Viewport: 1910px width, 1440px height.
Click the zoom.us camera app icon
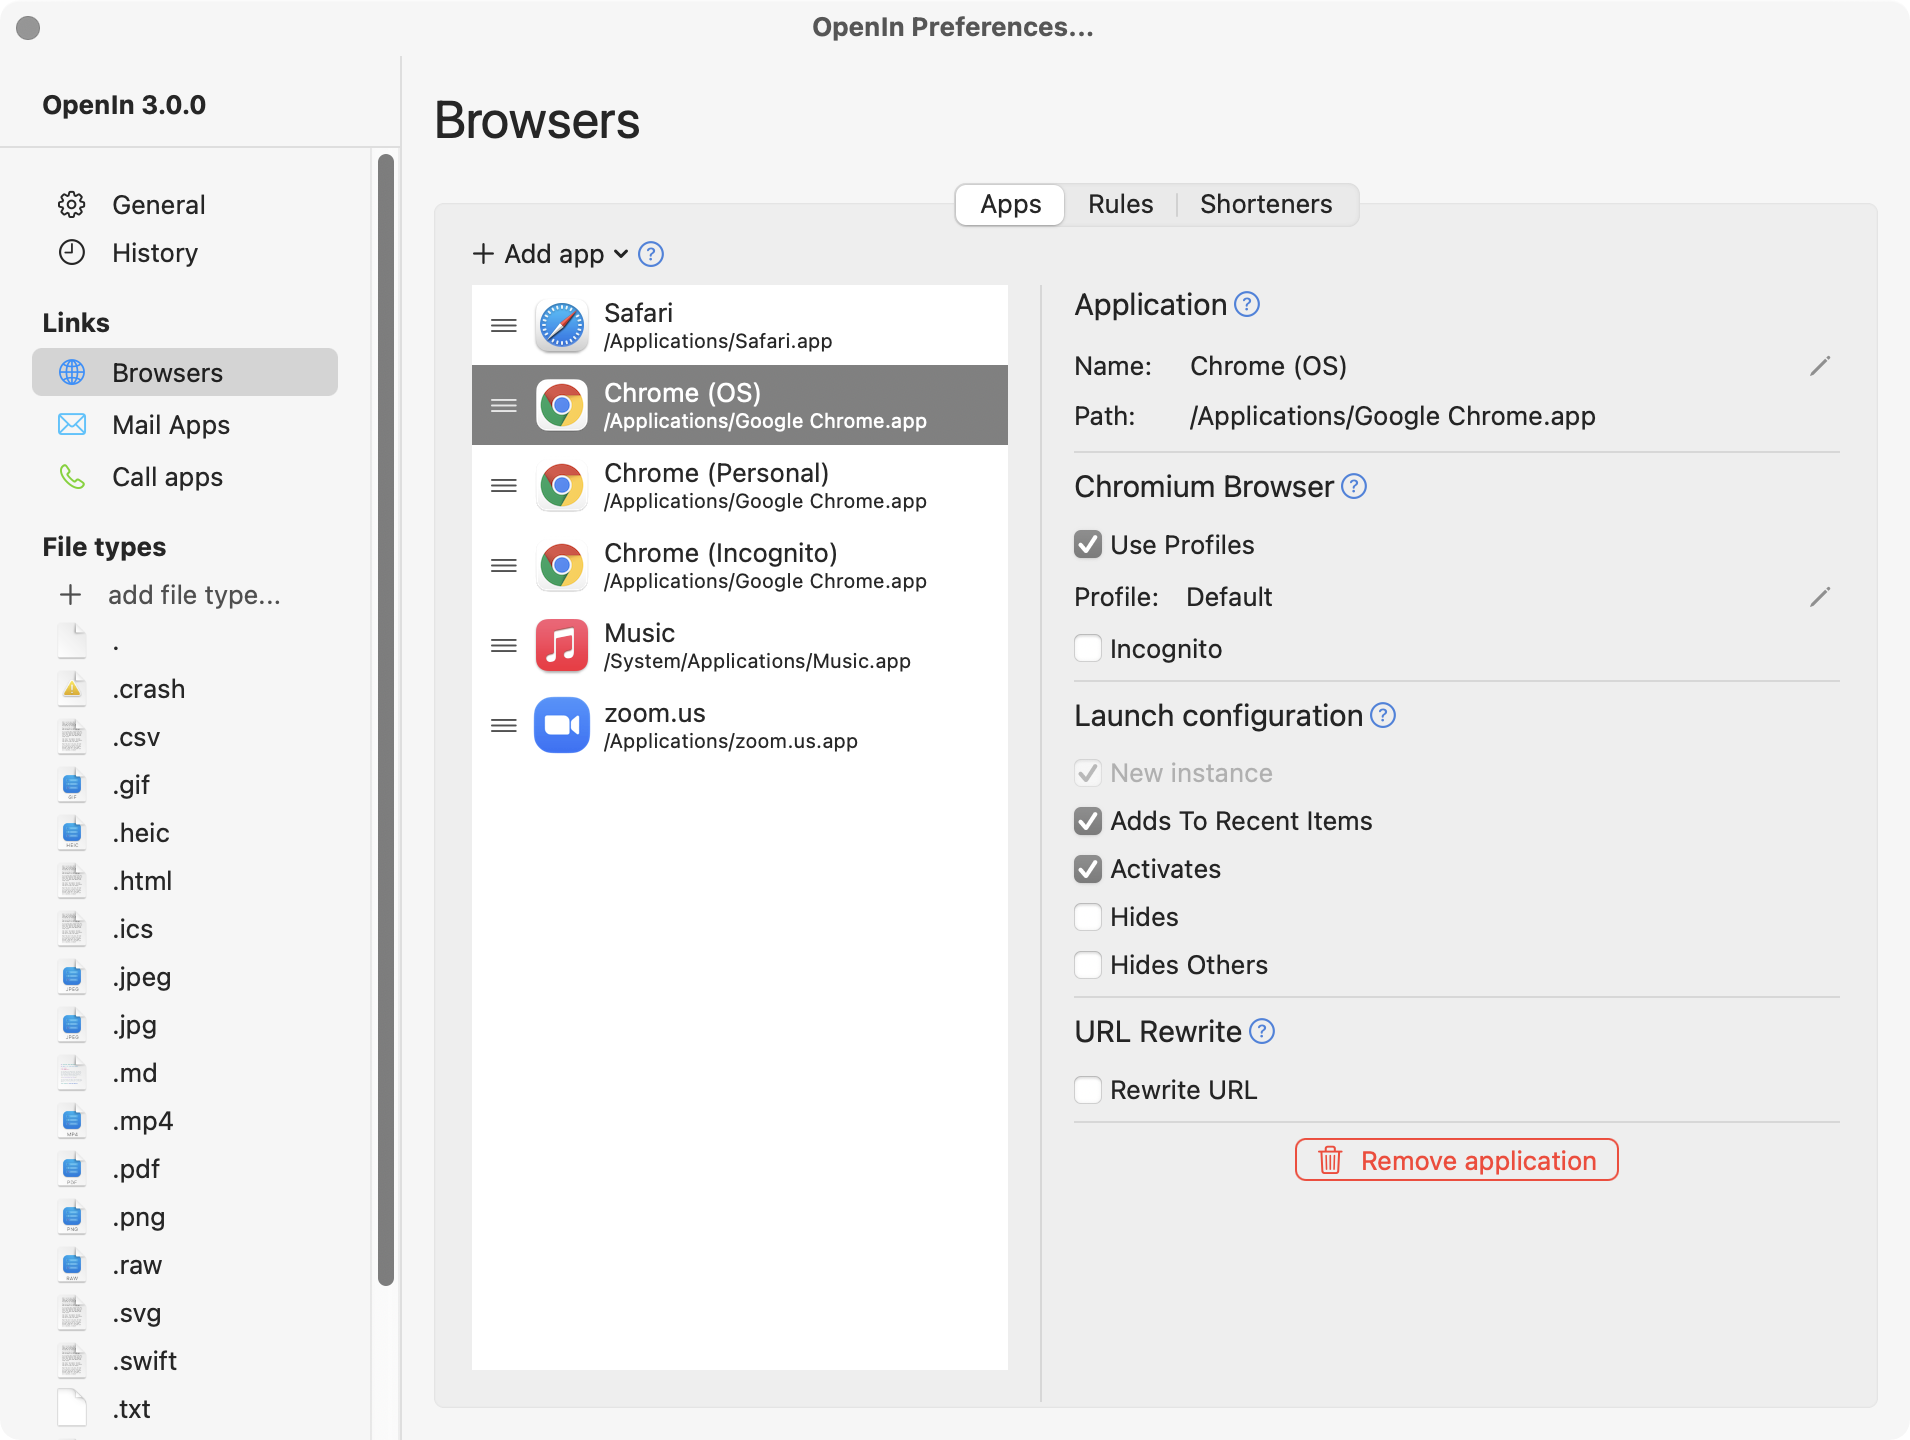click(x=562, y=725)
